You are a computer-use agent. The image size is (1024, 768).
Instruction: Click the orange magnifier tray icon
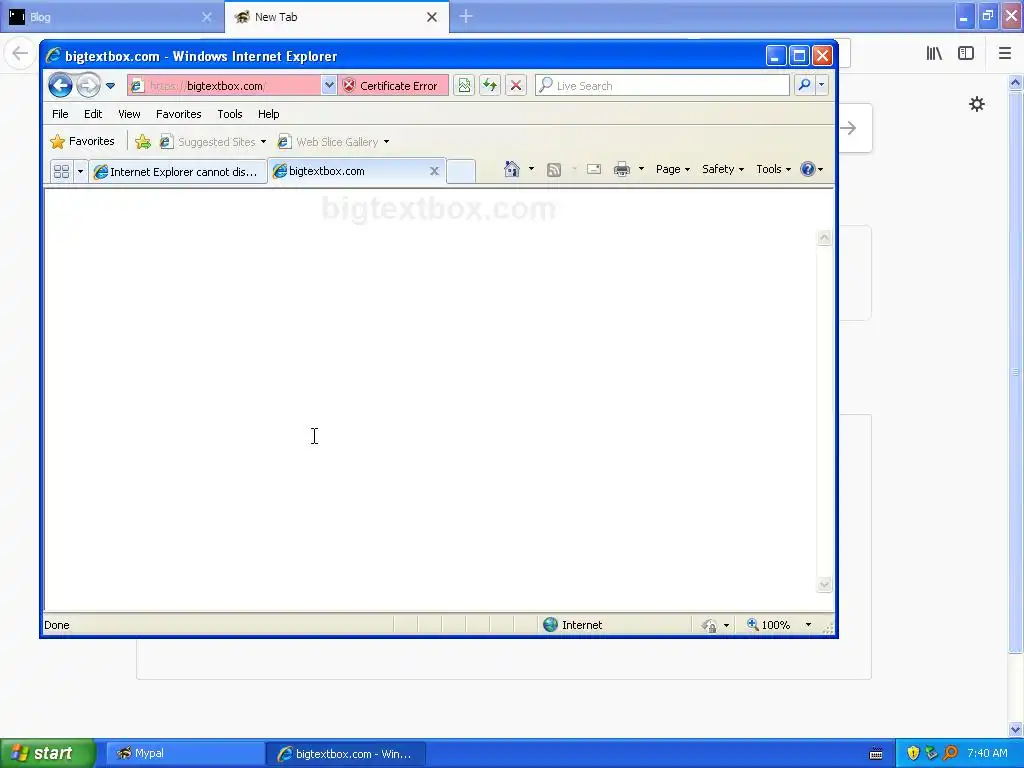(x=950, y=753)
